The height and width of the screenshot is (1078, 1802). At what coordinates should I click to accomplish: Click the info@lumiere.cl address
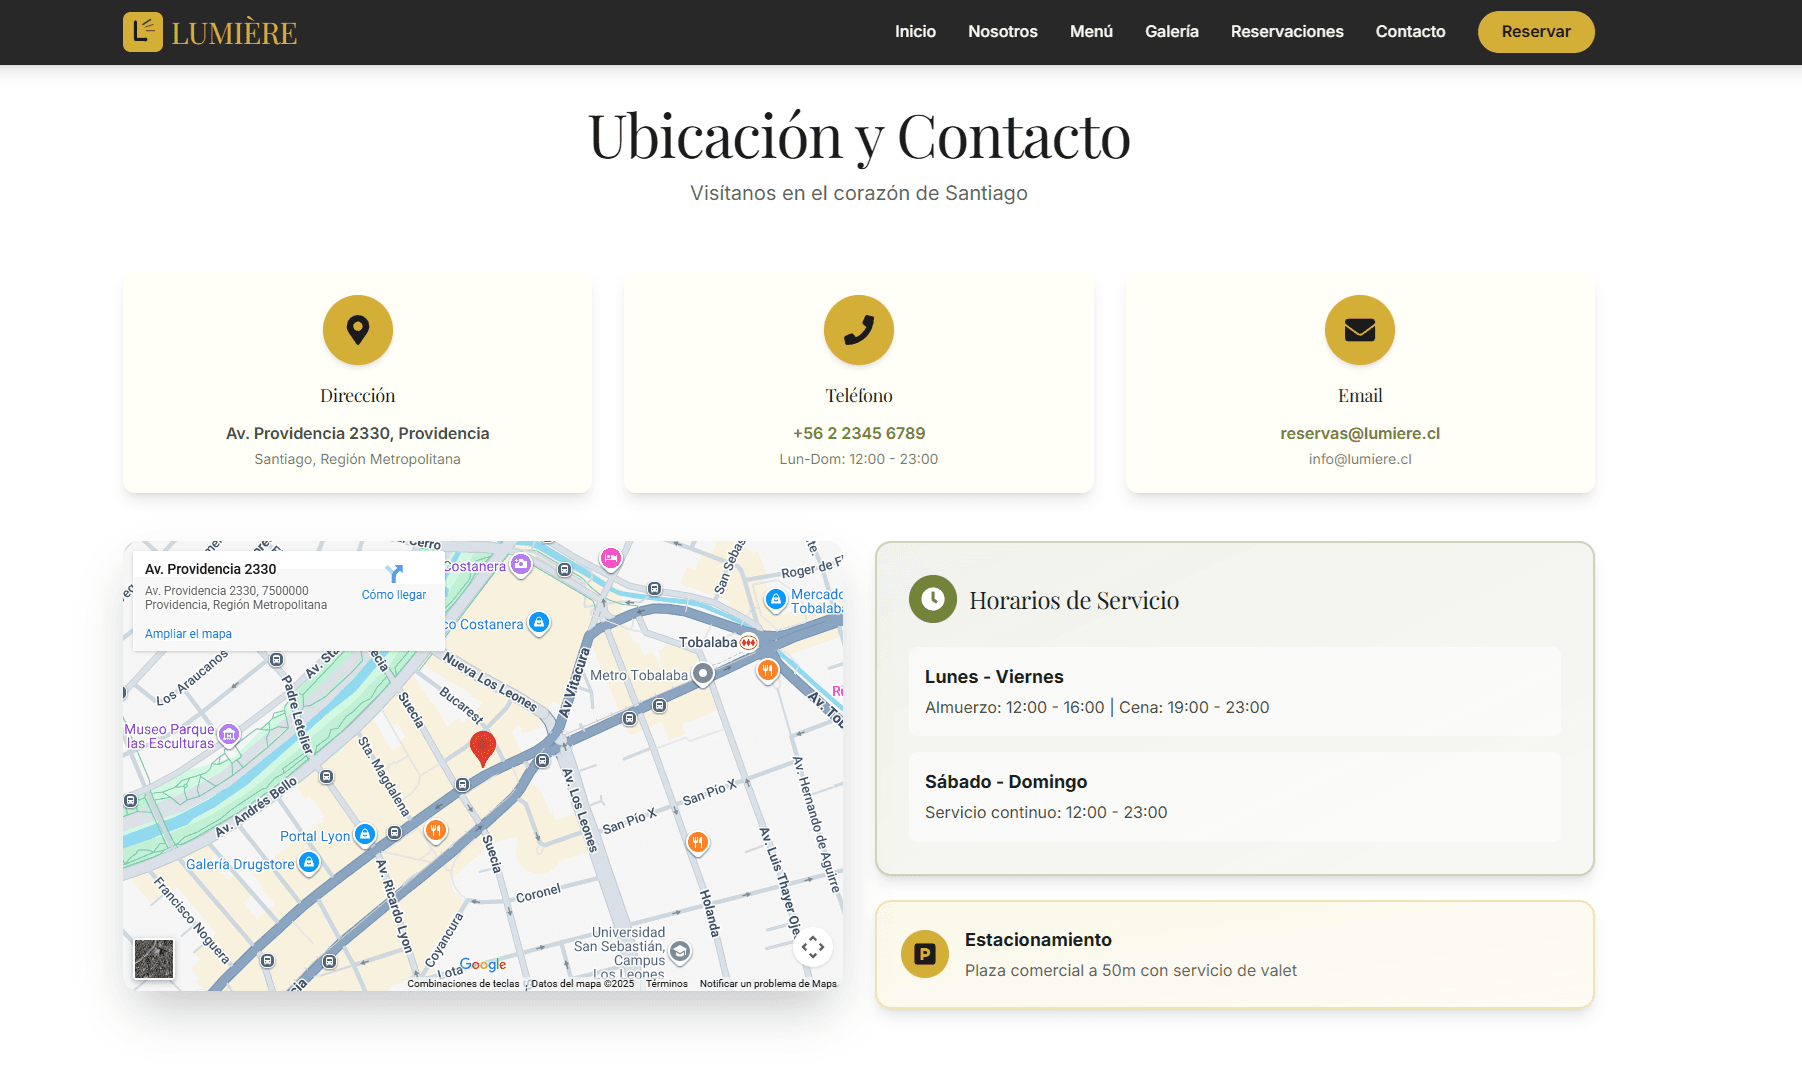pos(1360,459)
